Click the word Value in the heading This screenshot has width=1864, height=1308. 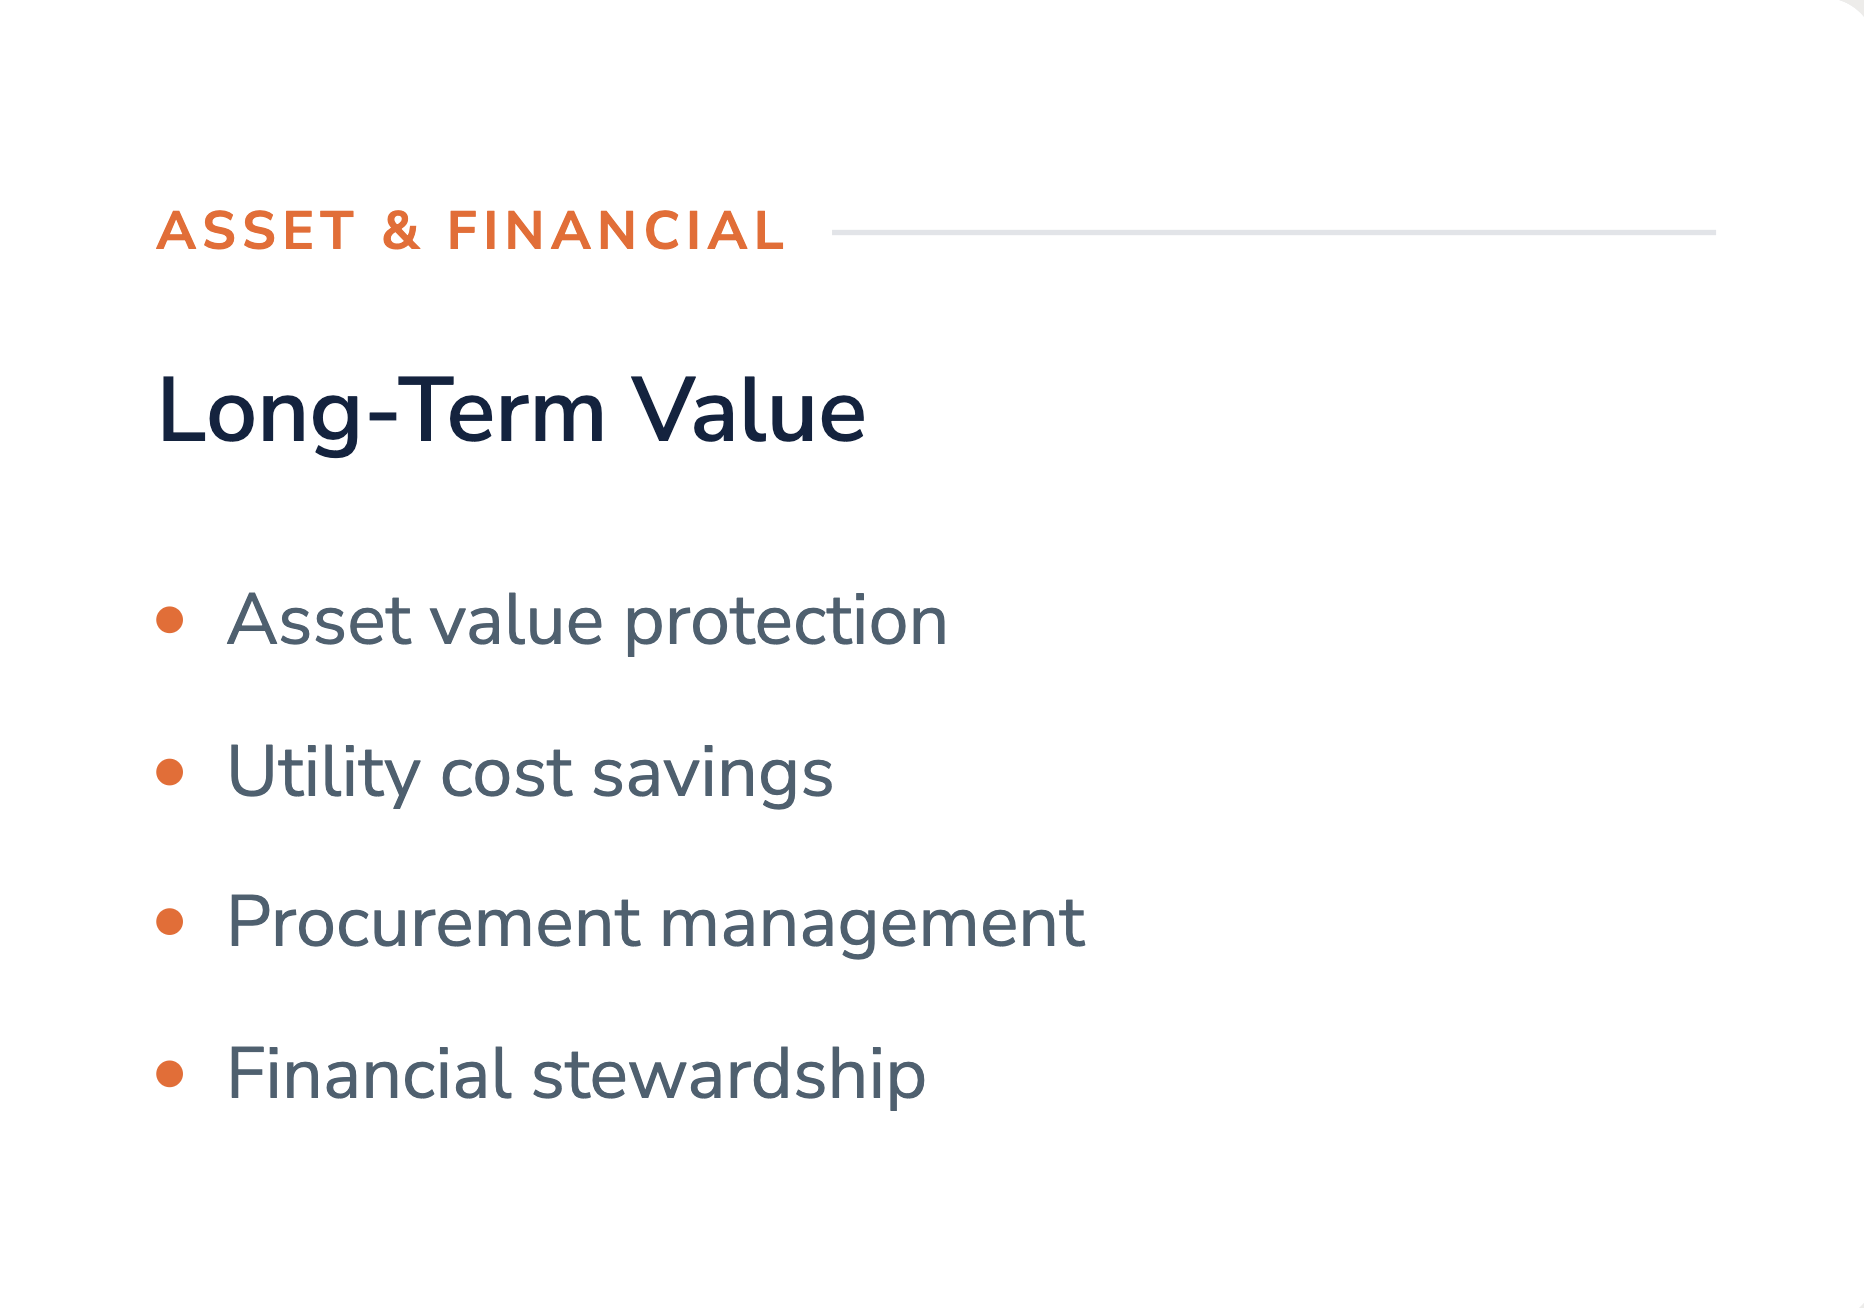[750, 410]
